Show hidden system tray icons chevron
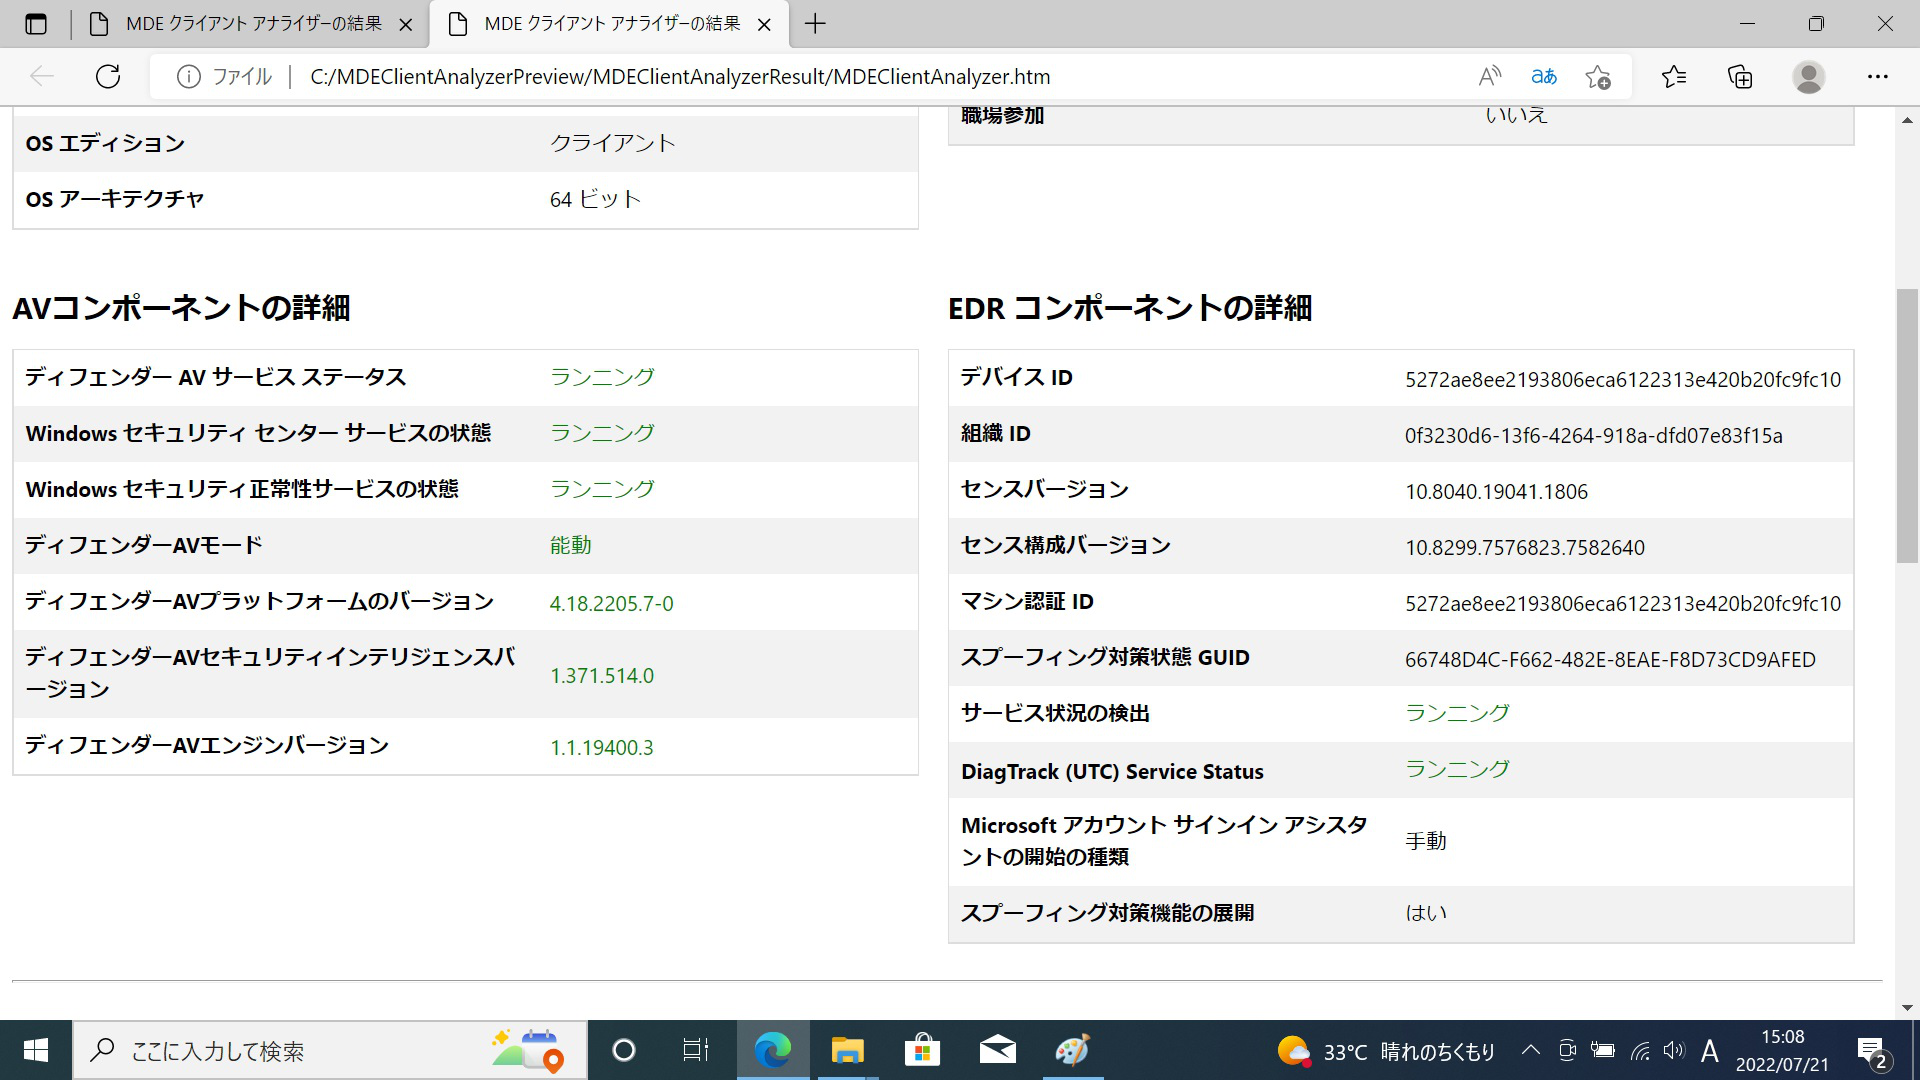Screen dimensions: 1920x1080 [x=1530, y=1050]
